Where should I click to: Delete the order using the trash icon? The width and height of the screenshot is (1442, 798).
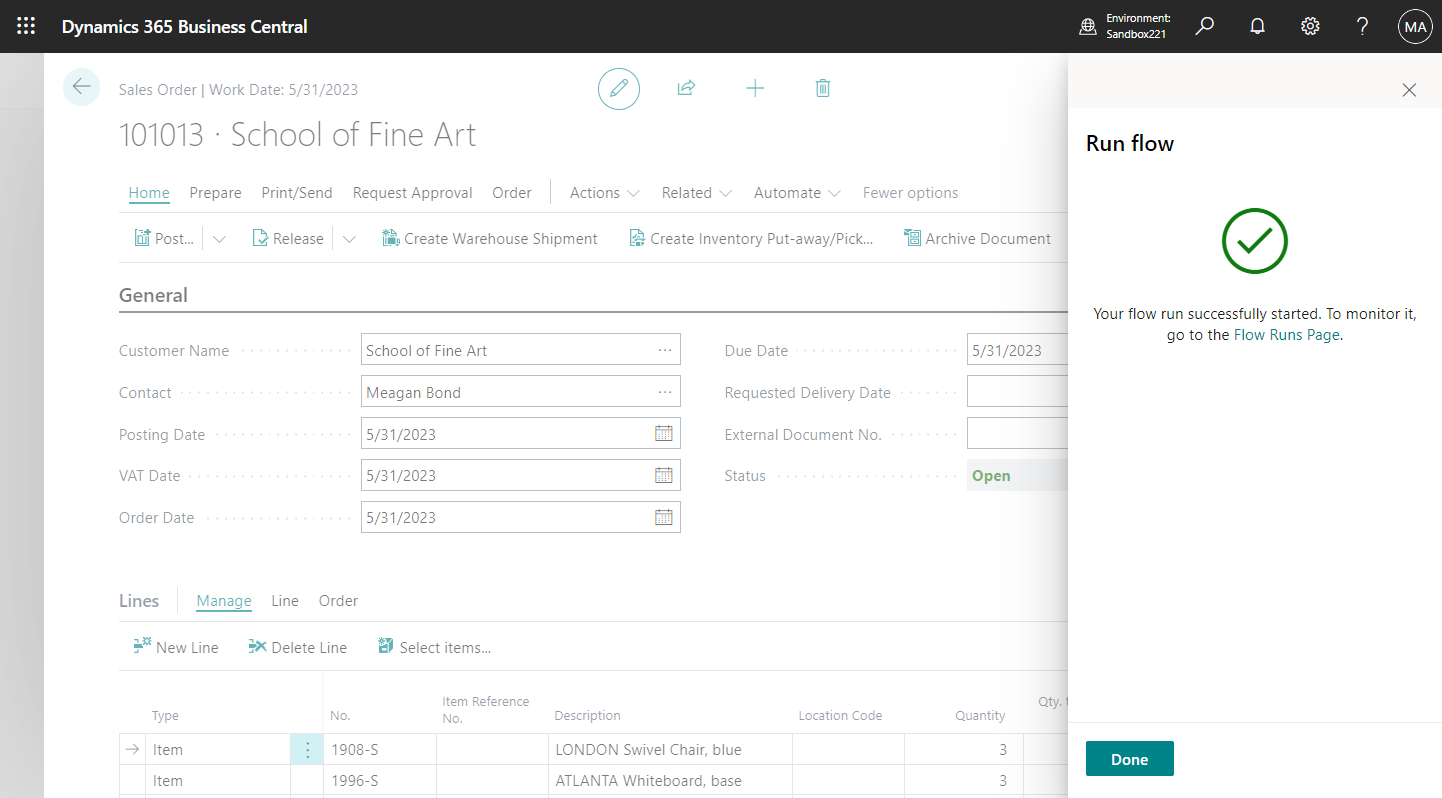click(x=823, y=88)
